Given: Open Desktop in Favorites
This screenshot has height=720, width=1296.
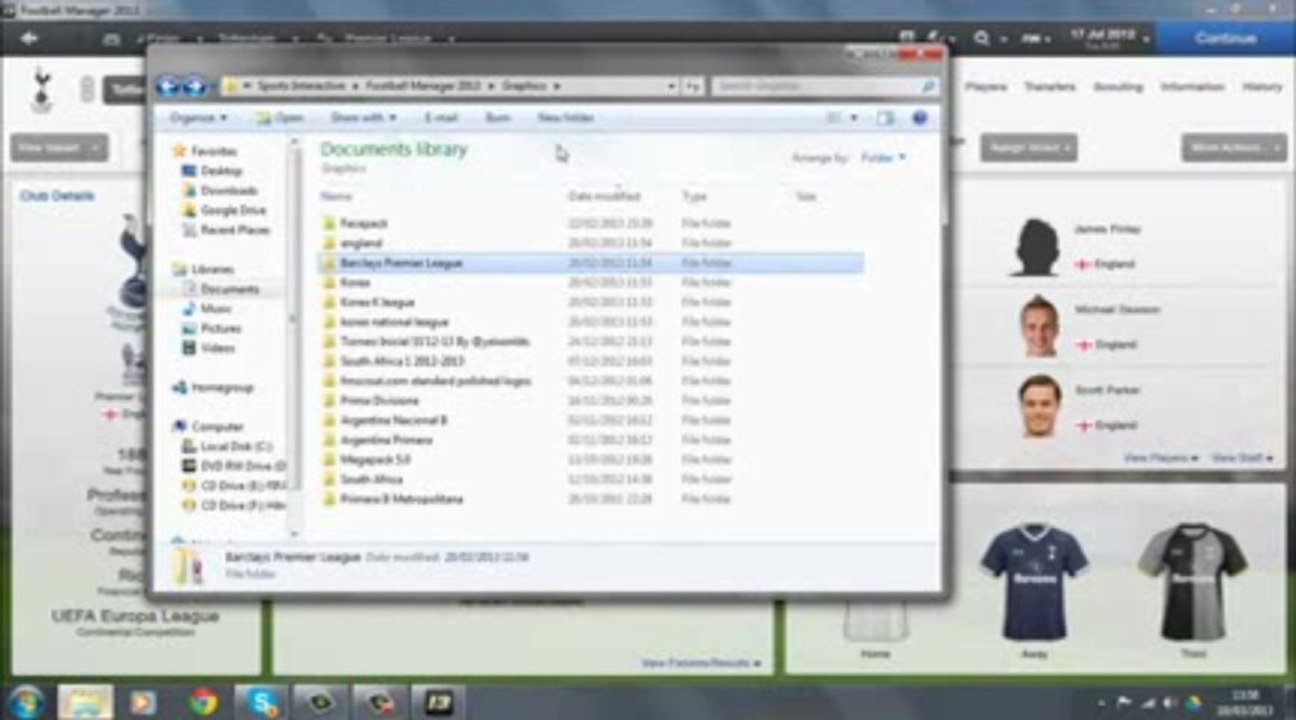Looking at the screenshot, I should pyautogui.click(x=212, y=171).
